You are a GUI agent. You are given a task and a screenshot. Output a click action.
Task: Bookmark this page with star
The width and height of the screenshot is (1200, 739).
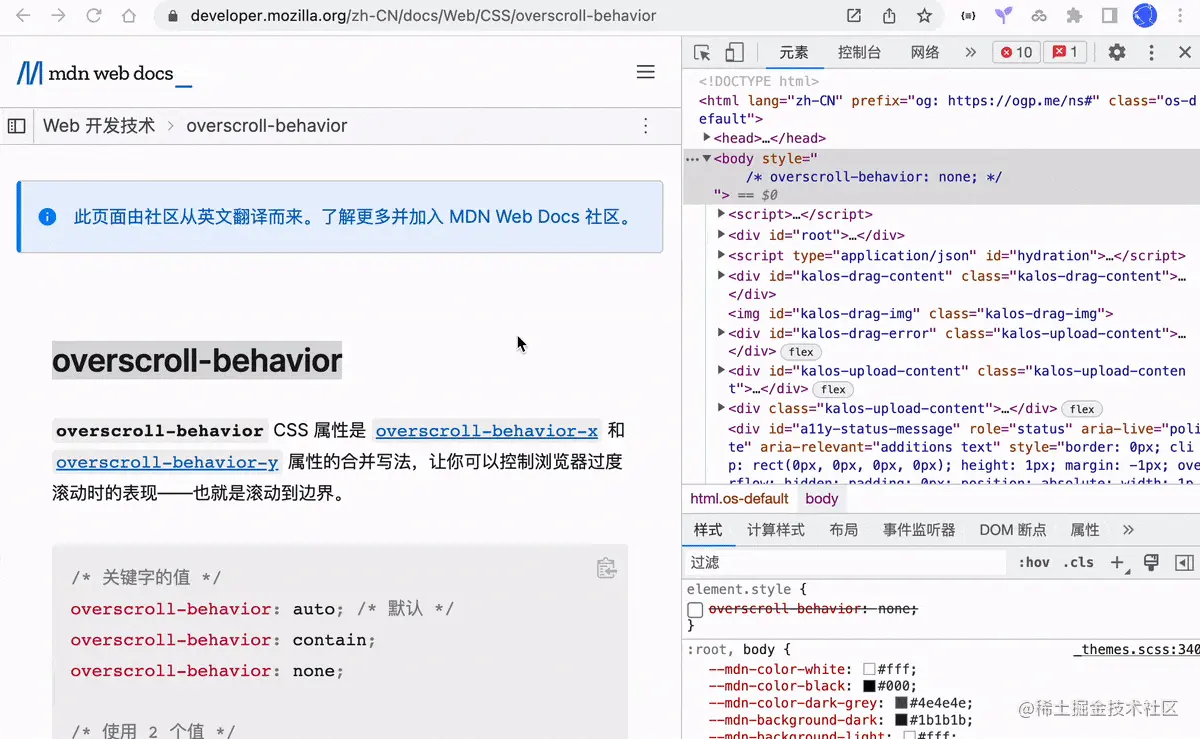point(924,16)
